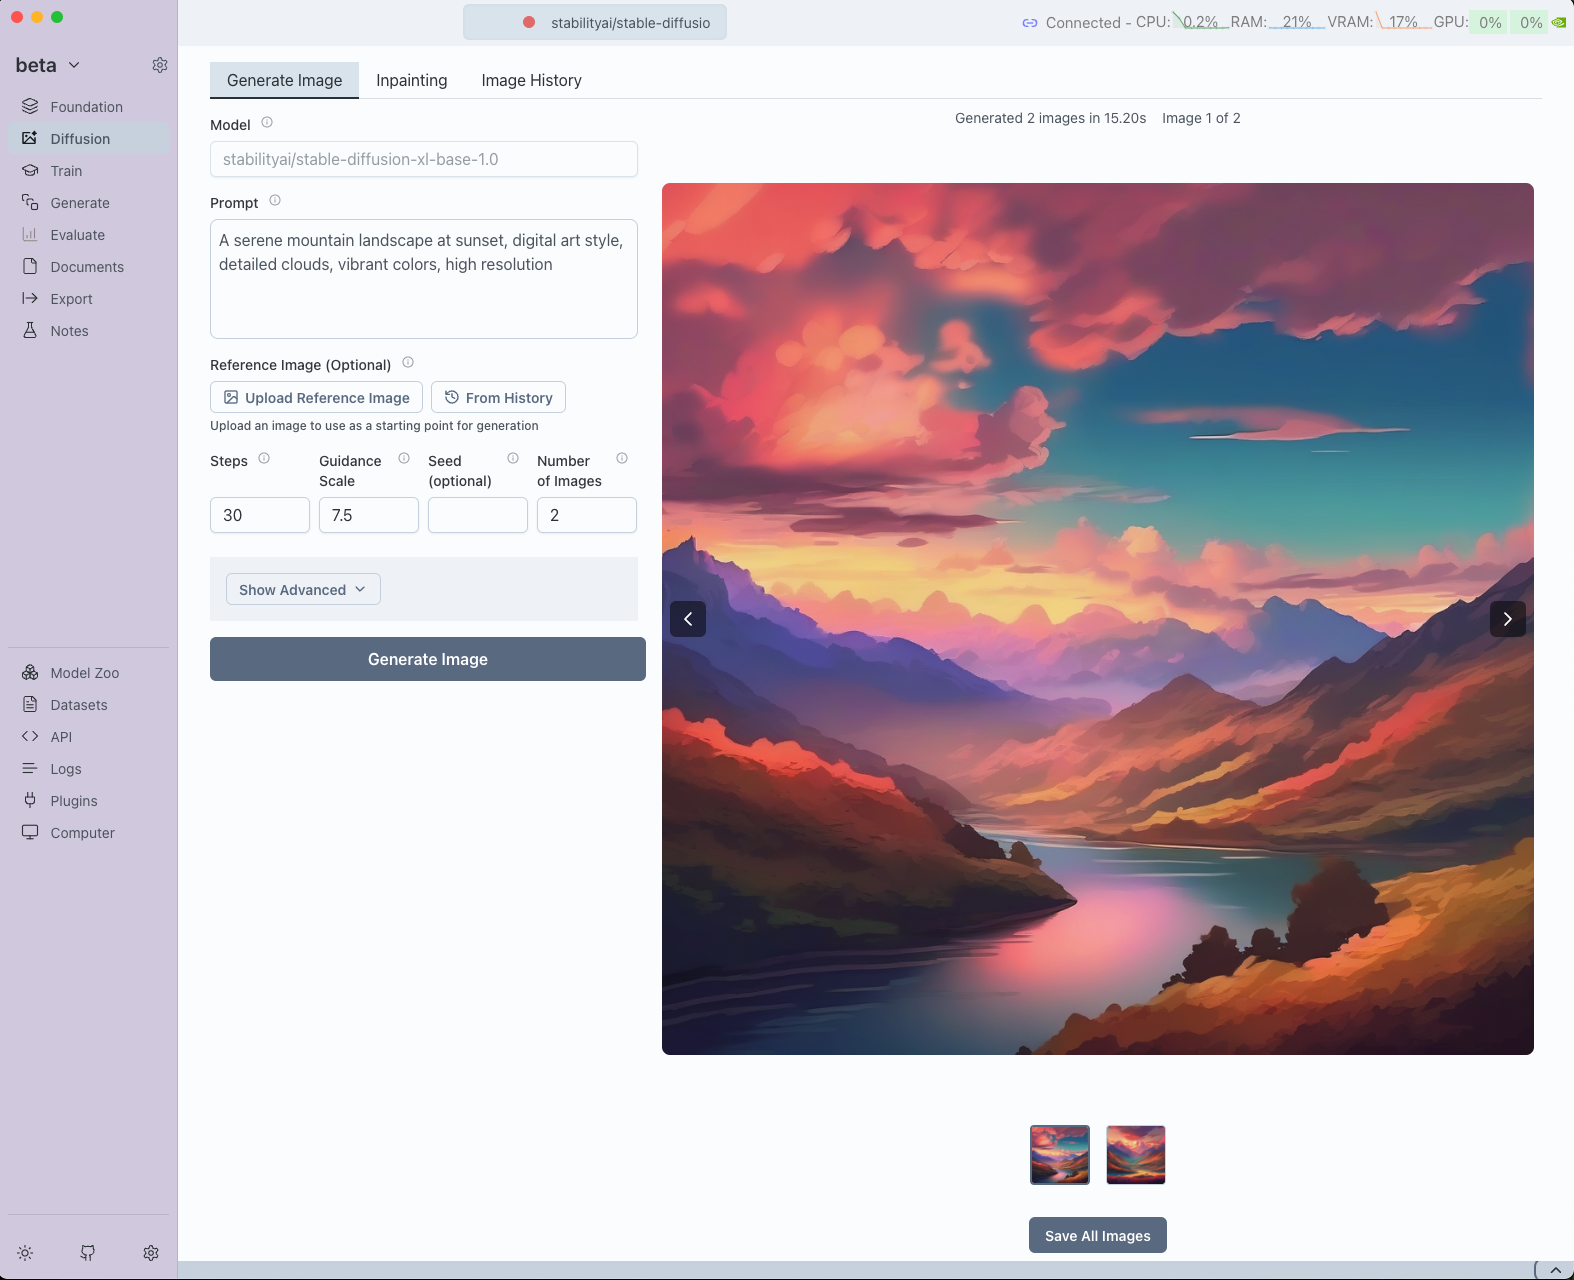
Task: Click the Prompt info icon
Action: click(275, 201)
